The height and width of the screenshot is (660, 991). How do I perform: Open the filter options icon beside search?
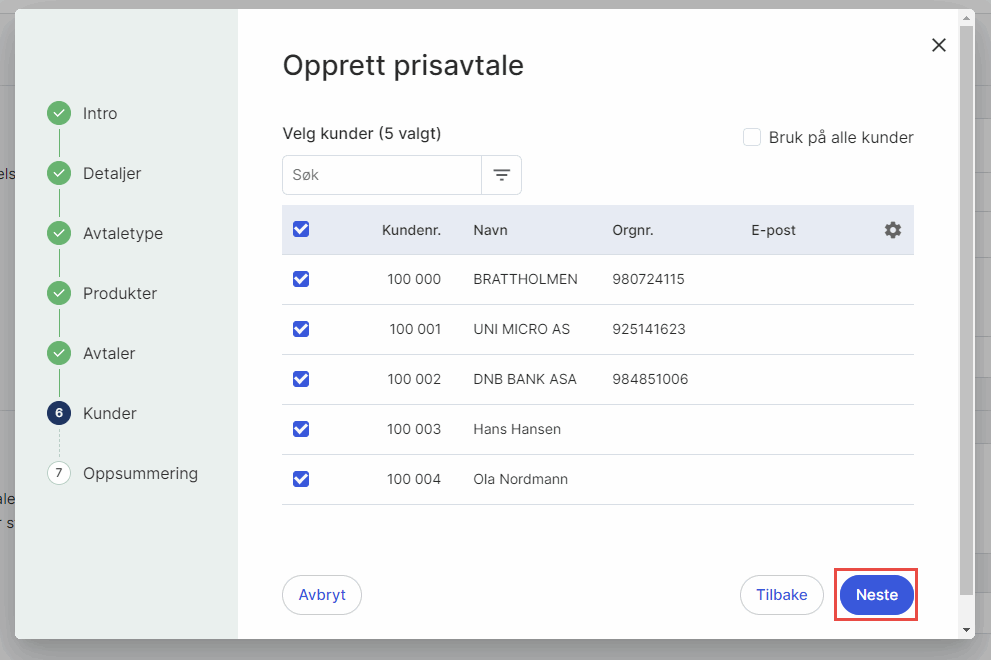501,175
